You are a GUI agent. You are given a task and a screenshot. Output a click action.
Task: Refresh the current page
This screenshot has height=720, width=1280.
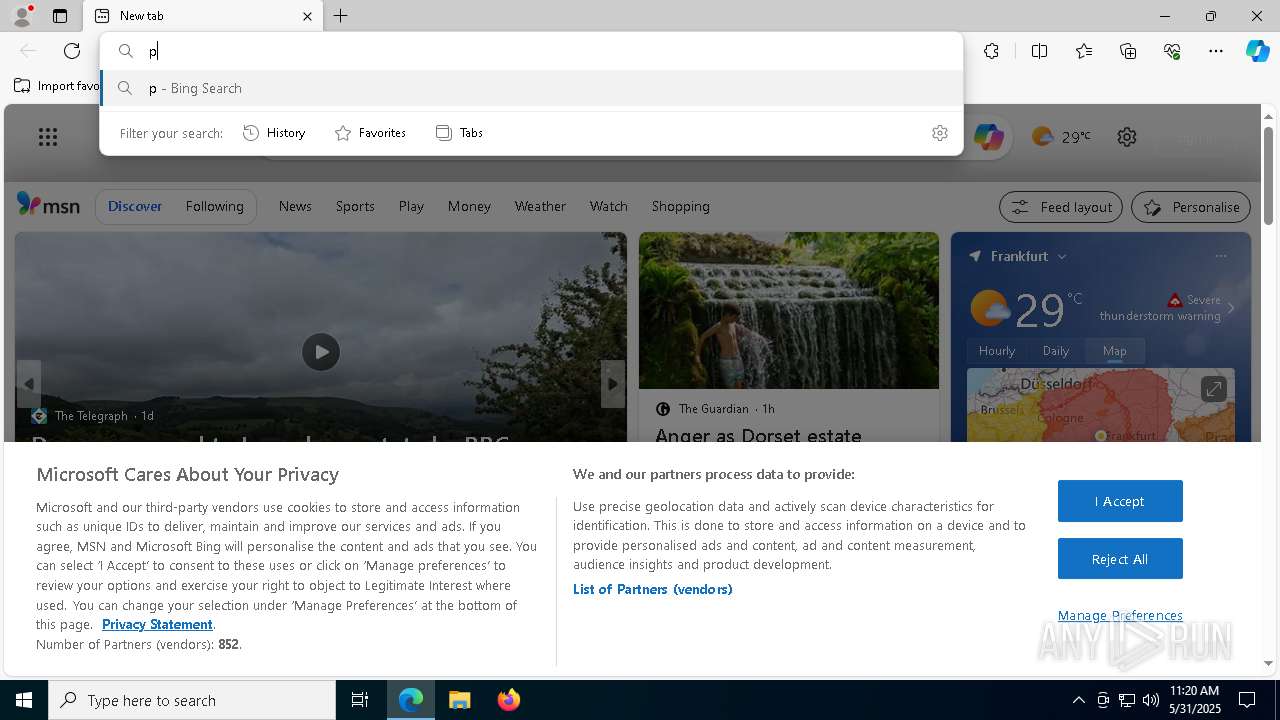(x=72, y=51)
